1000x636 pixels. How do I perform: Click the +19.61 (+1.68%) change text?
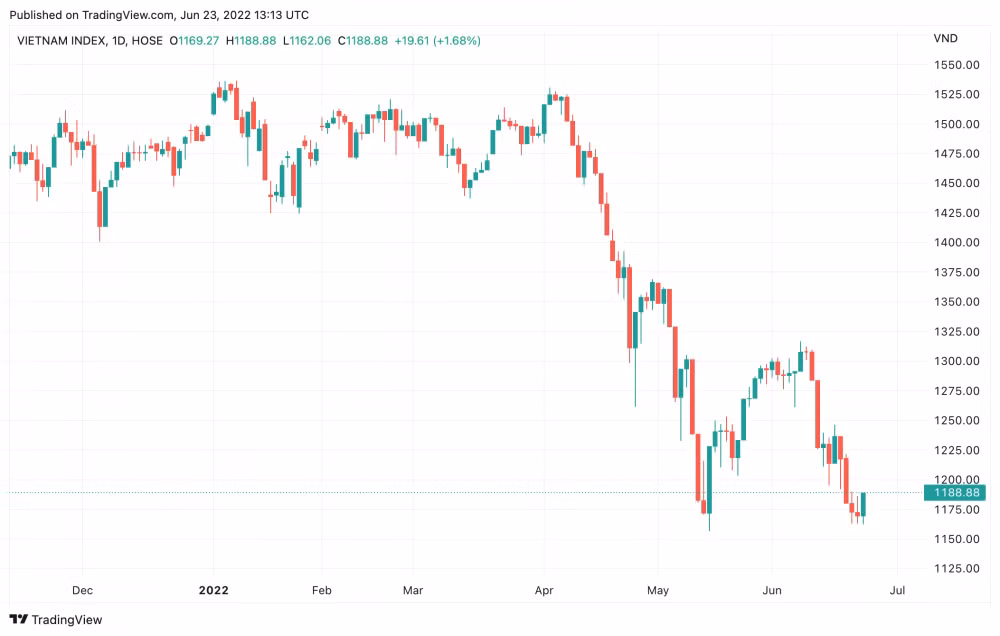pyautogui.click(x=438, y=41)
